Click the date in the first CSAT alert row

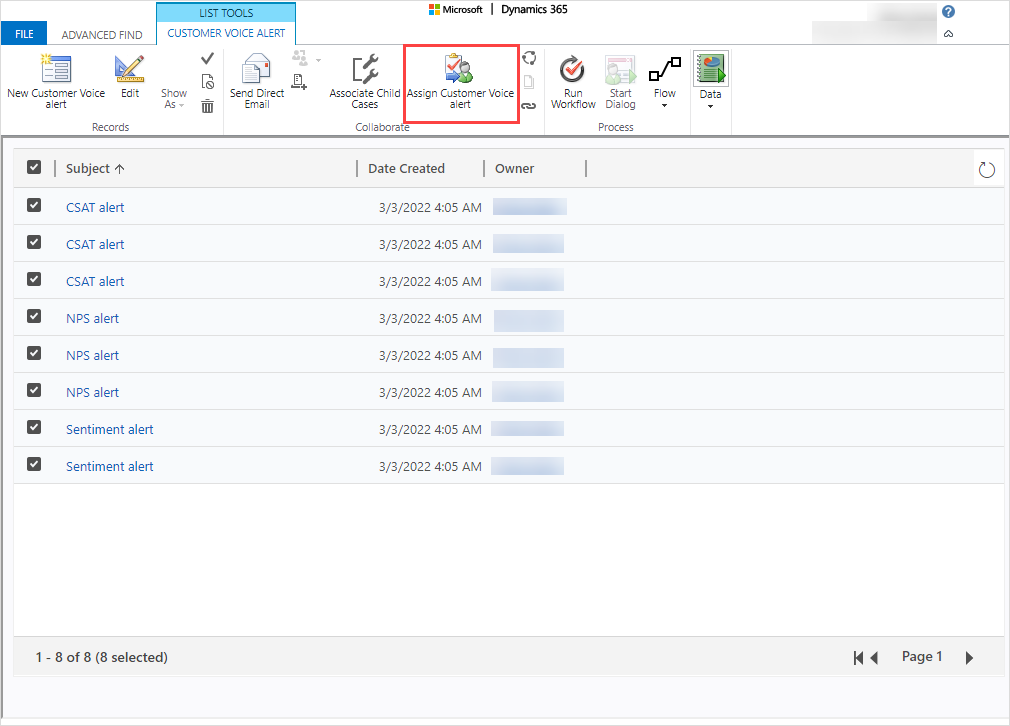(430, 207)
